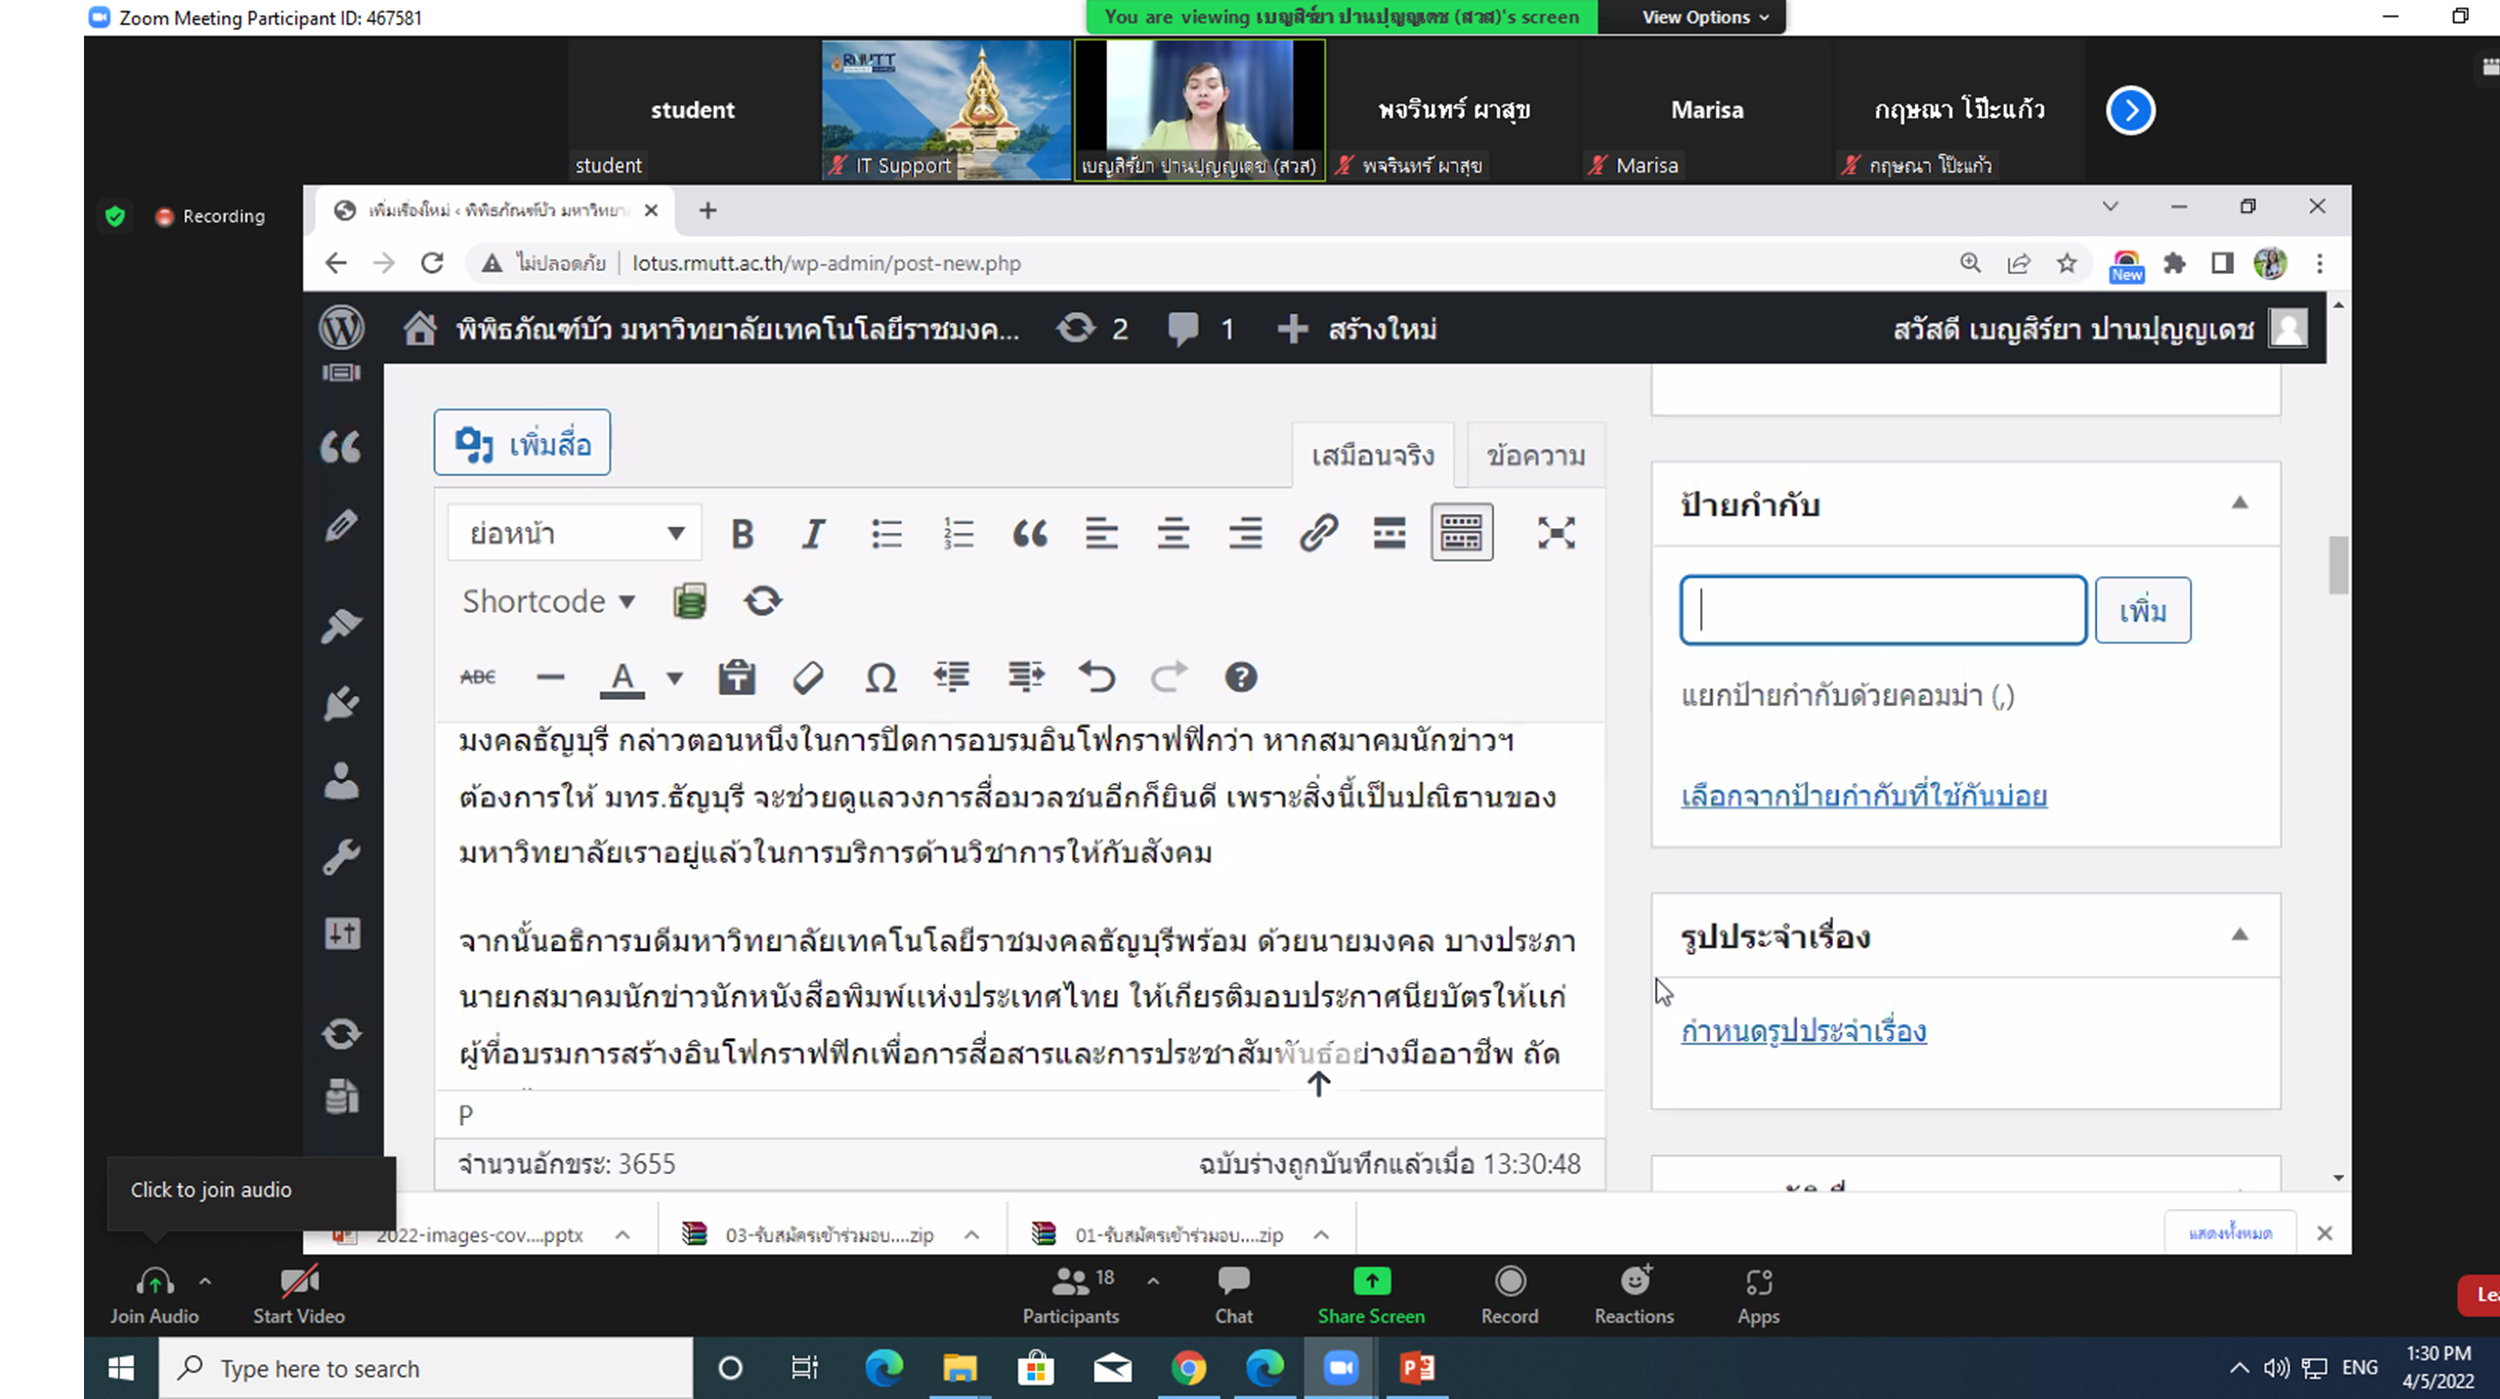The height and width of the screenshot is (1399, 2500).
Task: Insert the Read More tag
Action: point(1390,533)
